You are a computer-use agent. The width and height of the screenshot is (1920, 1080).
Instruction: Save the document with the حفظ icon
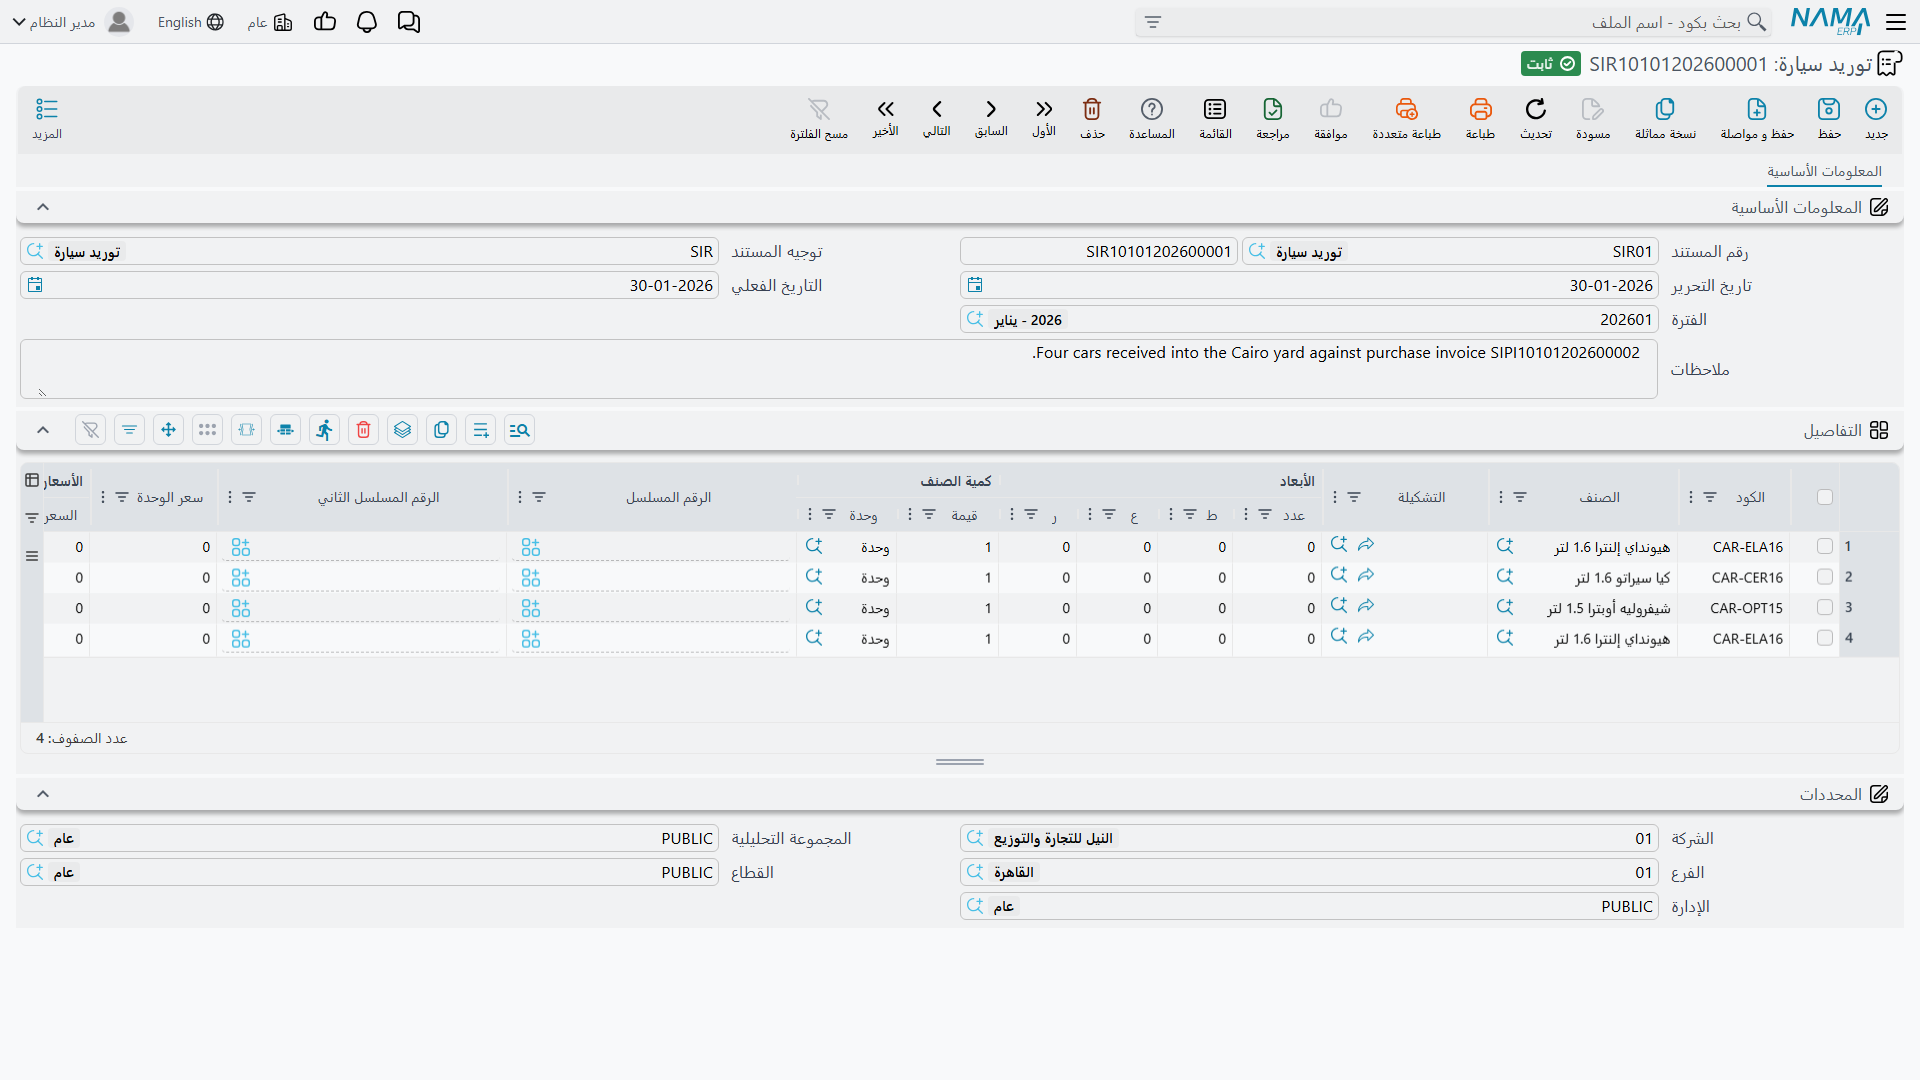tap(1829, 109)
